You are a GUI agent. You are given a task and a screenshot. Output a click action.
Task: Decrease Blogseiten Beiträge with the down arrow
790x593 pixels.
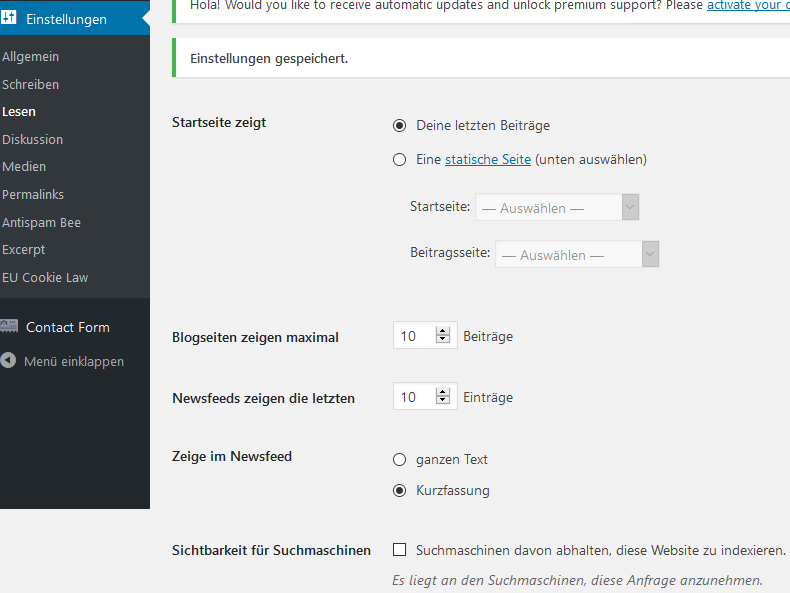coord(443,339)
